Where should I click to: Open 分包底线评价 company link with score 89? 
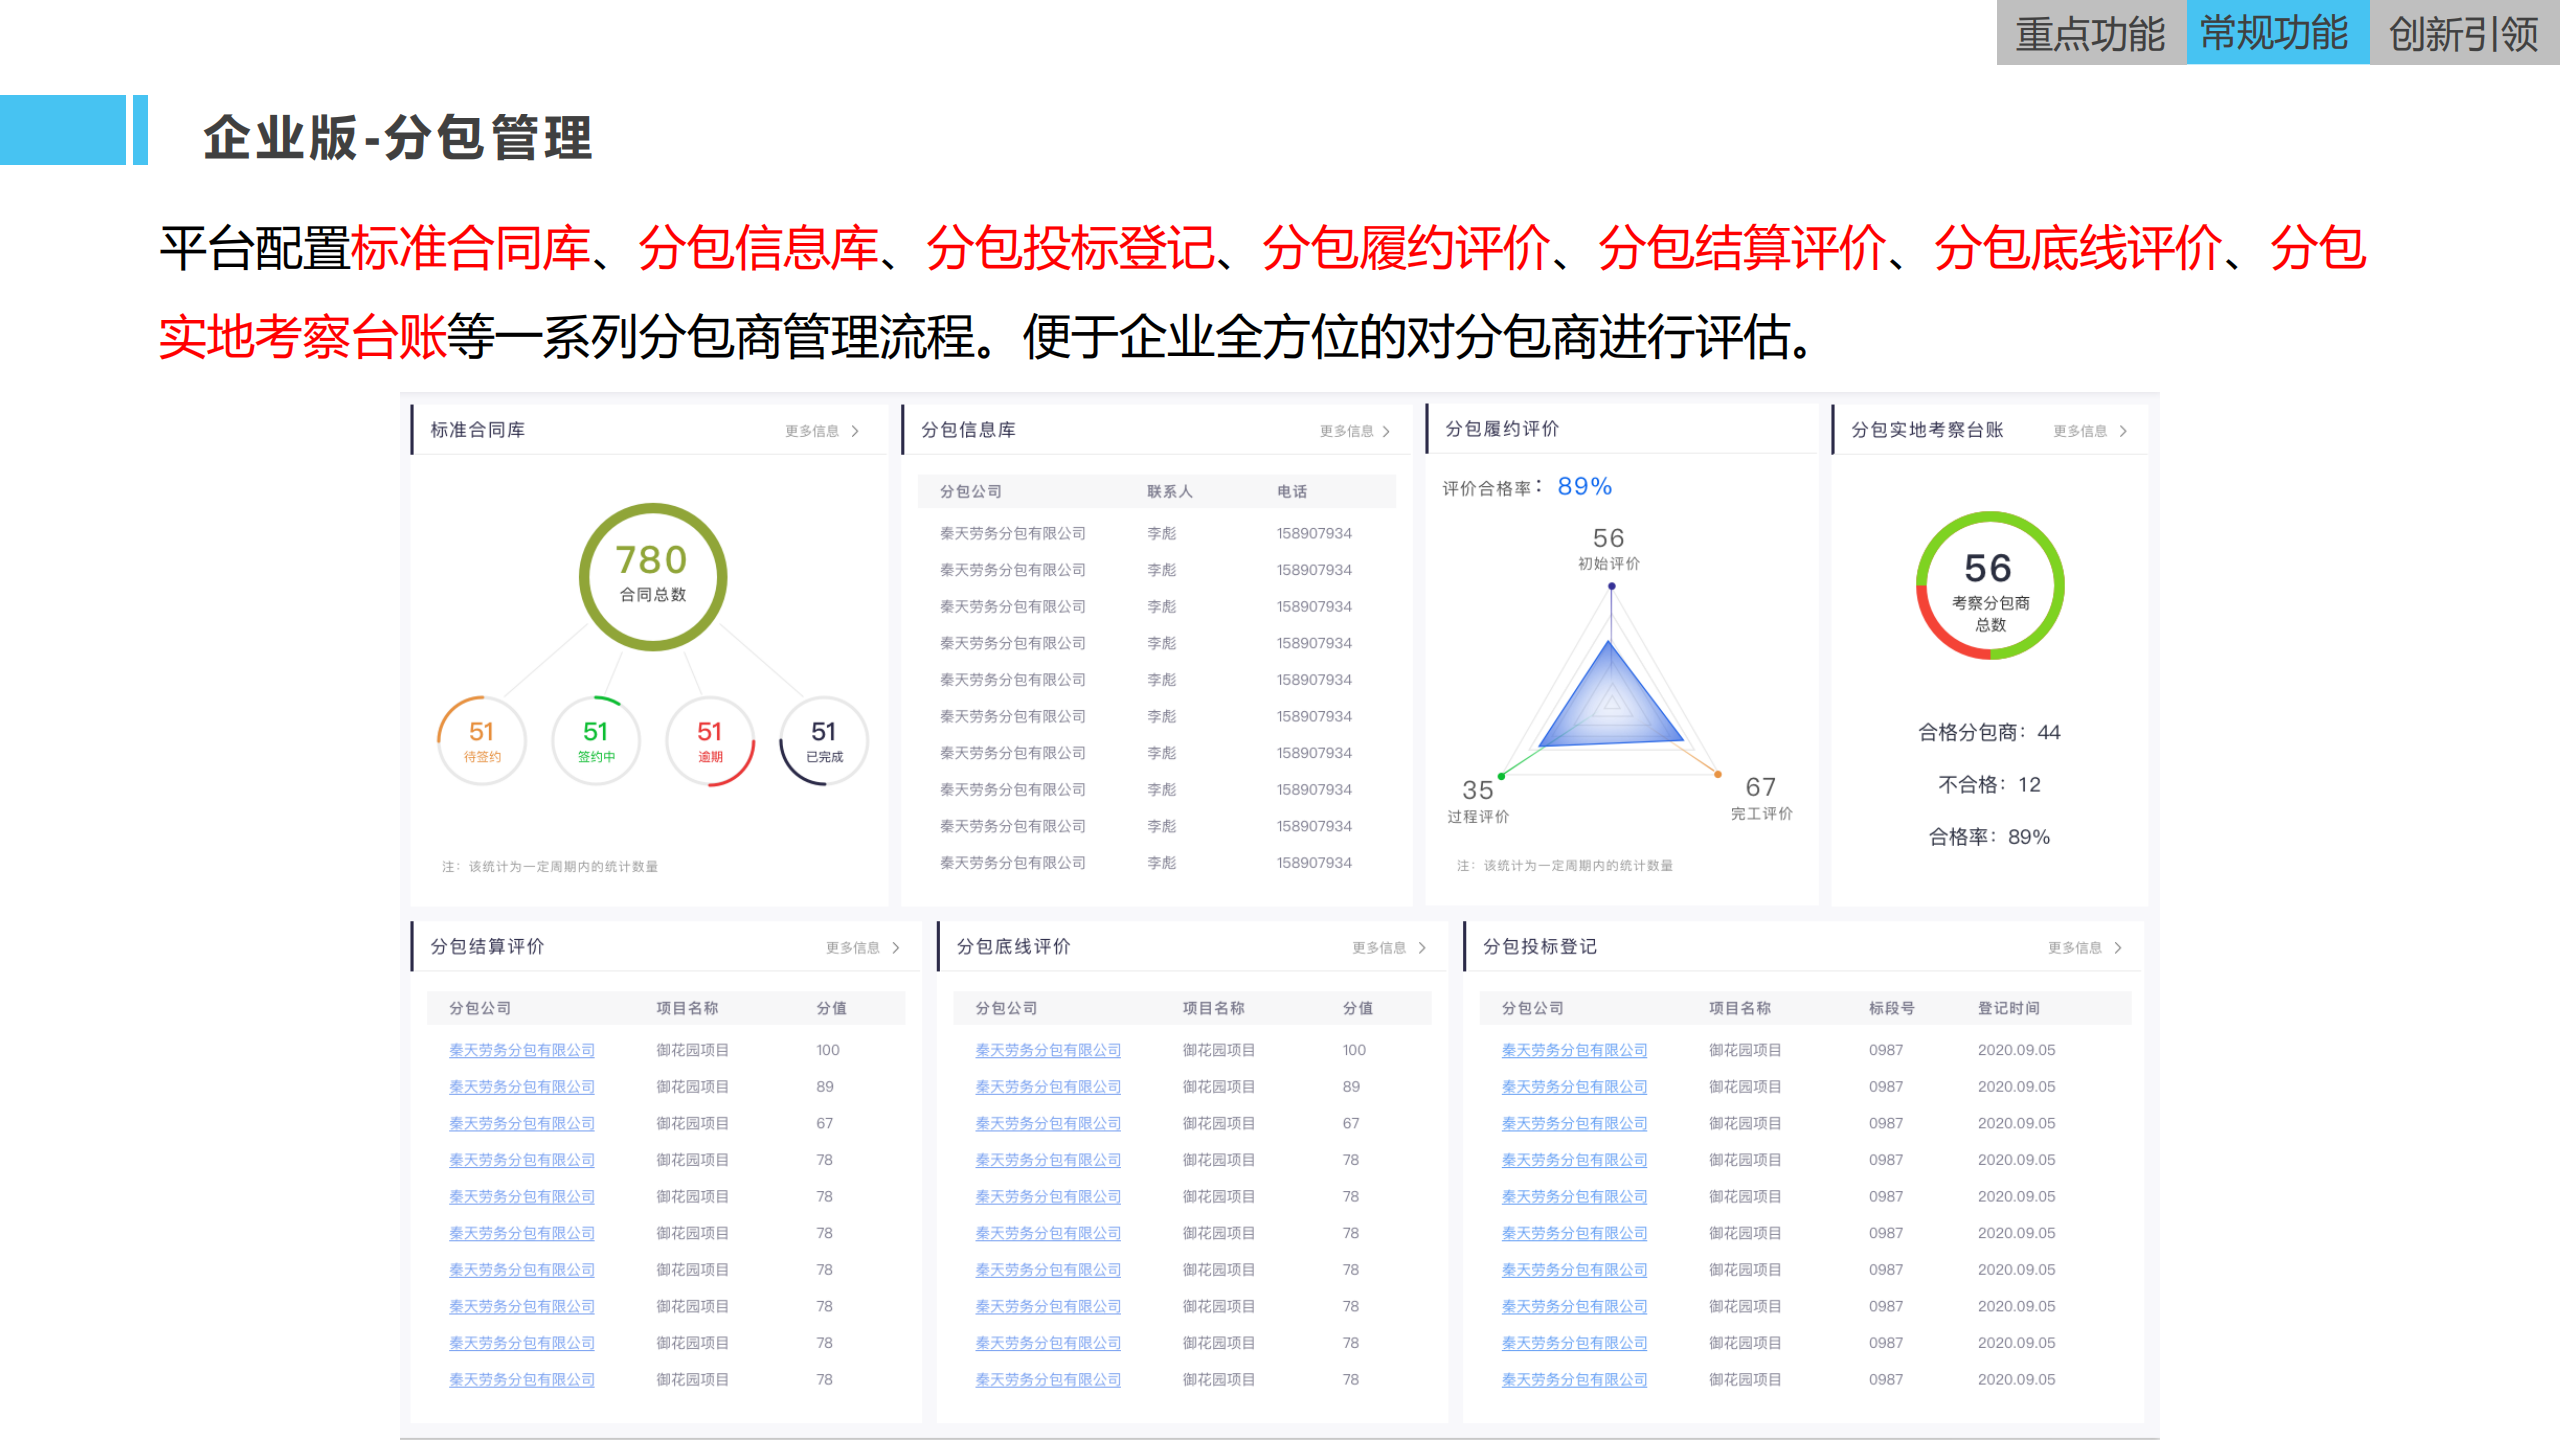1048,1087
